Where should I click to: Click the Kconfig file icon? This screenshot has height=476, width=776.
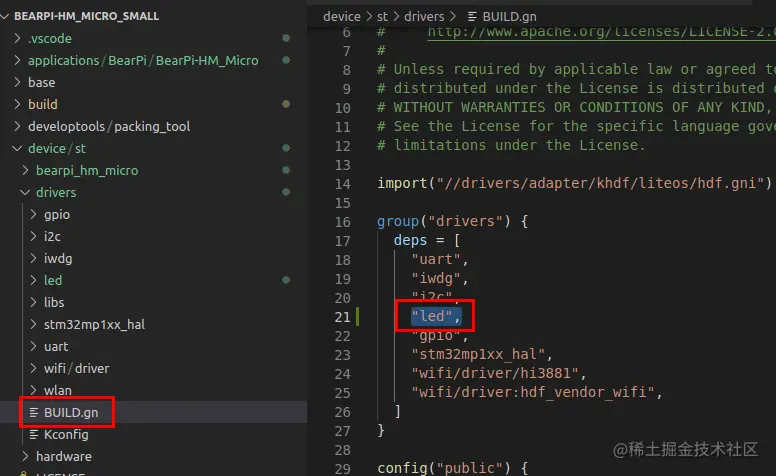34,434
